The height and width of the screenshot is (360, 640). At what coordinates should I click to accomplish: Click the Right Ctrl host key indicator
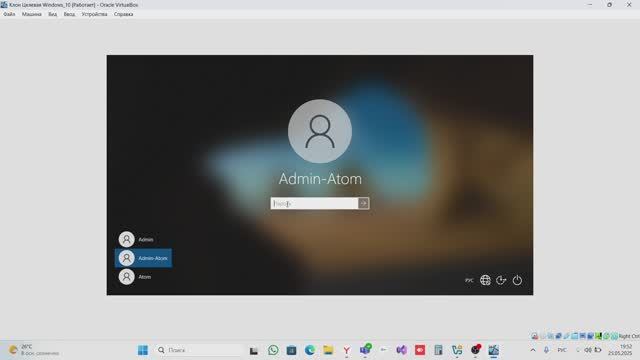coord(629,336)
